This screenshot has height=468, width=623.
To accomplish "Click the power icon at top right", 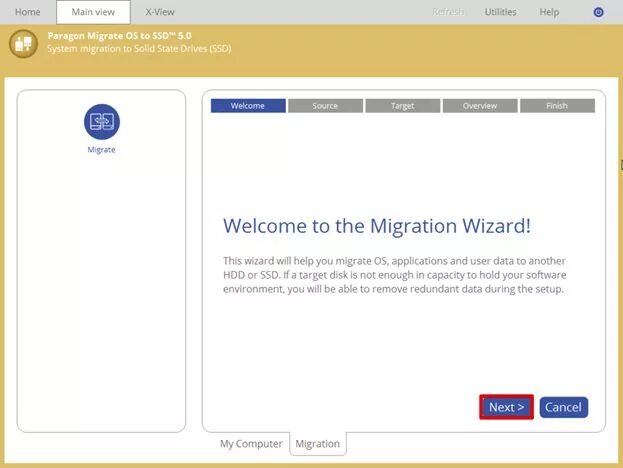I will (598, 12).
